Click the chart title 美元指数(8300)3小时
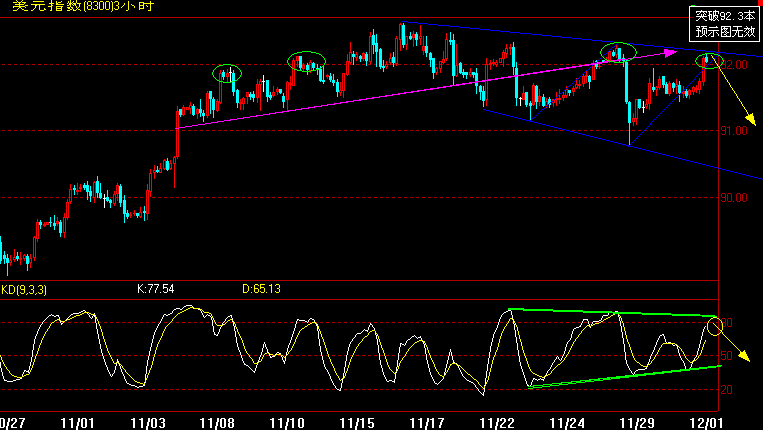This screenshot has height=430, width=763. click(x=83, y=6)
